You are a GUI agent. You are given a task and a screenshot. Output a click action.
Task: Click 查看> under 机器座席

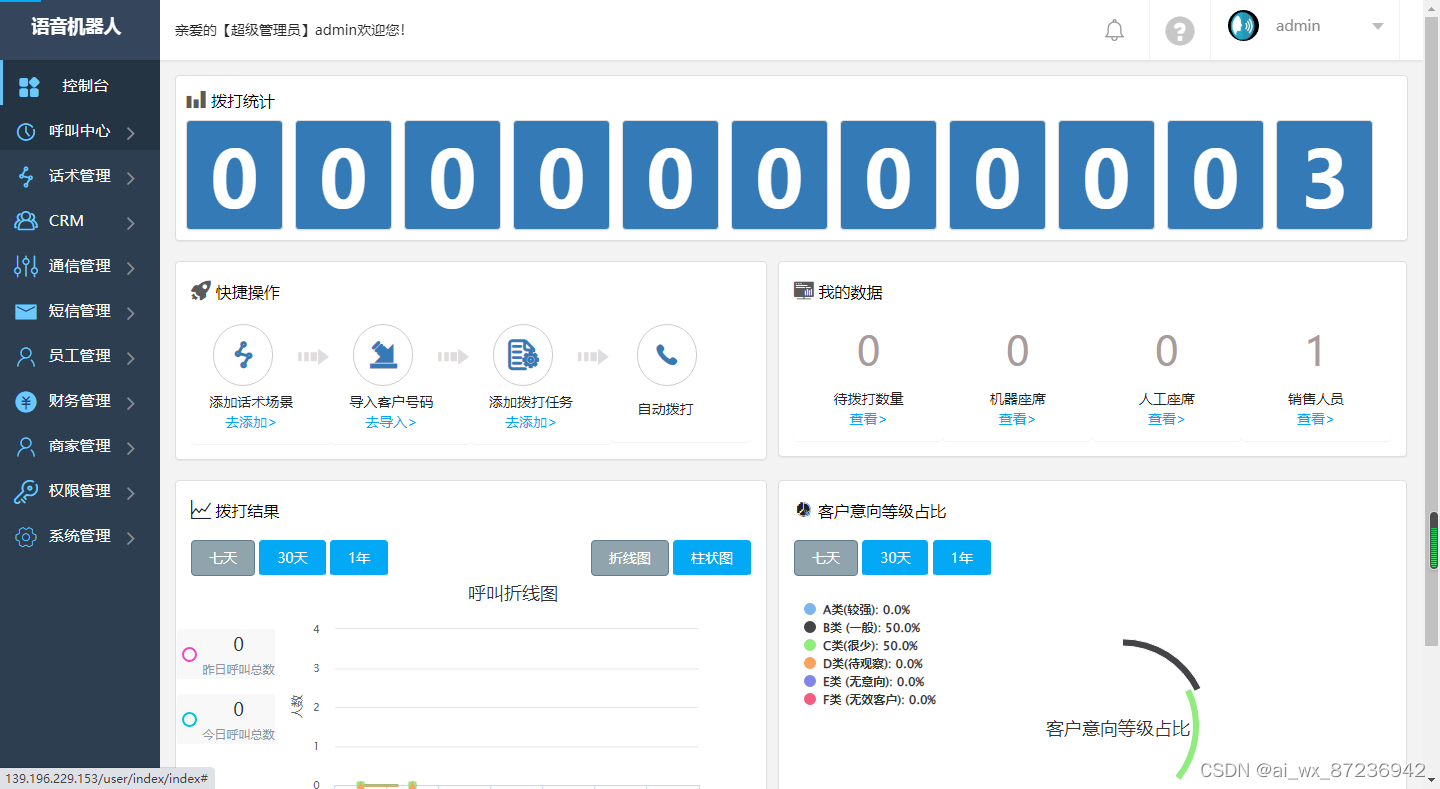point(1017,420)
